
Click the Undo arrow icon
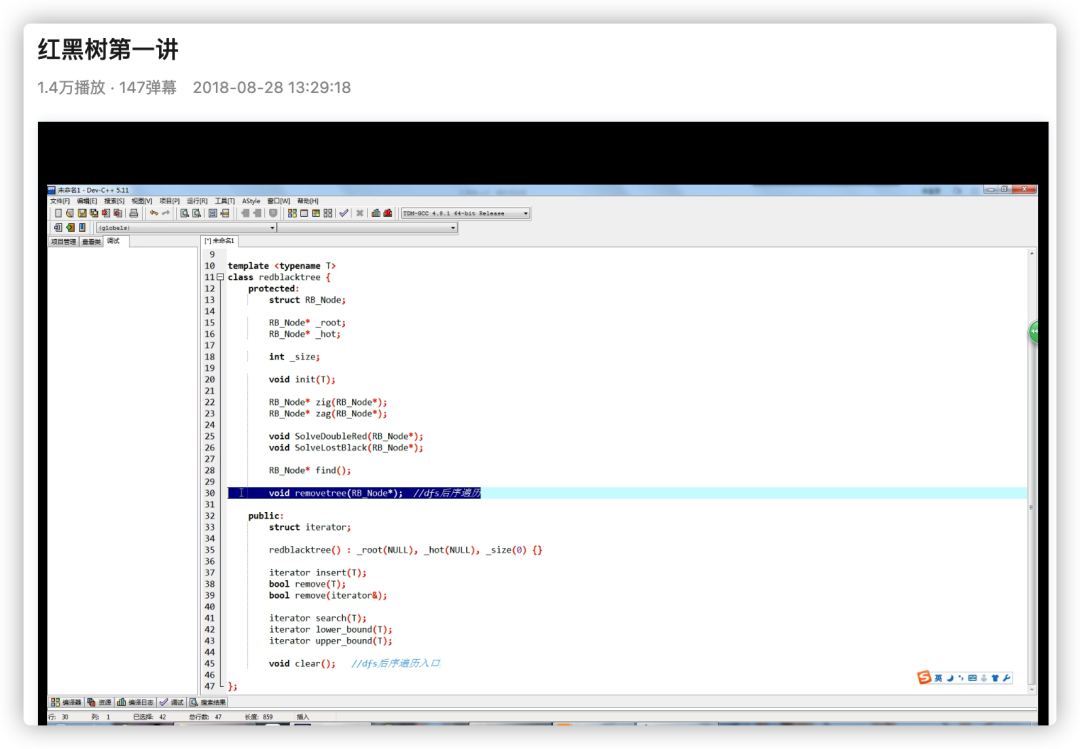pos(154,214)
